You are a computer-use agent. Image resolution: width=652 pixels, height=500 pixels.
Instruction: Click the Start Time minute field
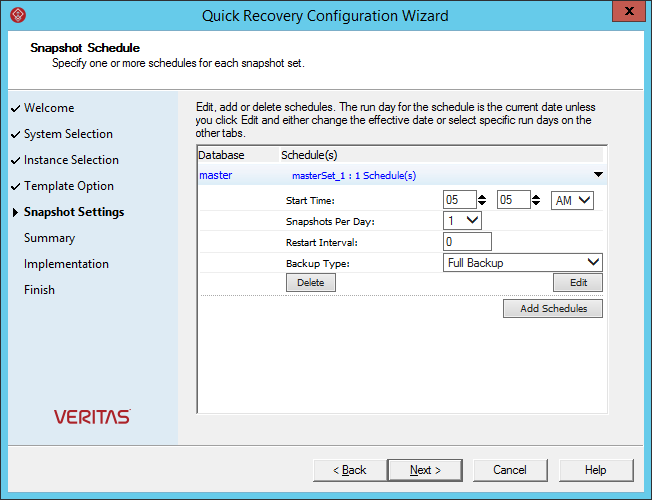[514, 200]
